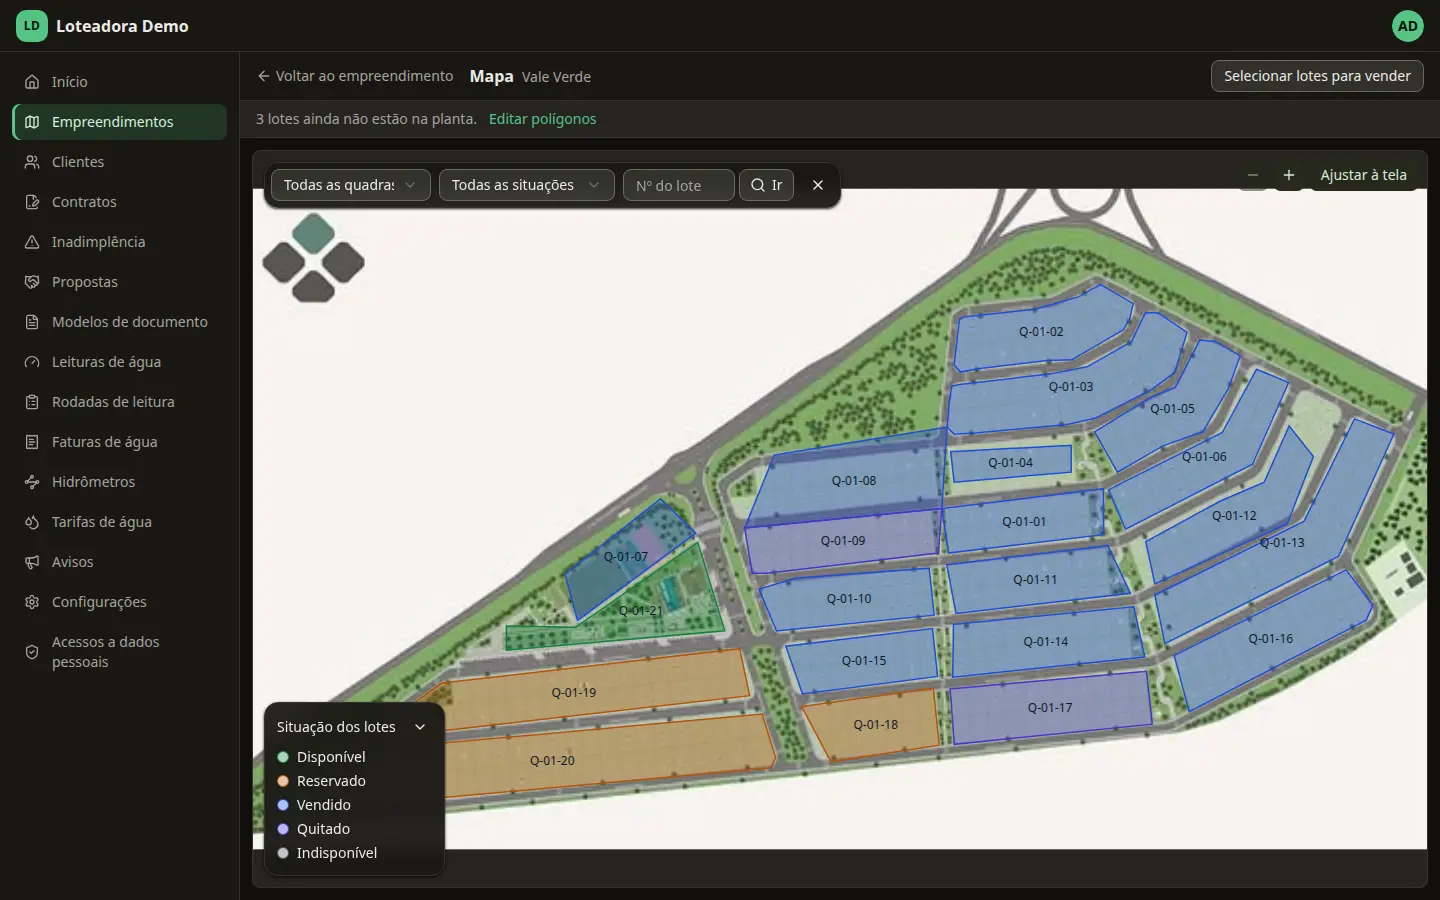
Task: Open Empreendimentos in the sidebar
Action: click(120, 122)
